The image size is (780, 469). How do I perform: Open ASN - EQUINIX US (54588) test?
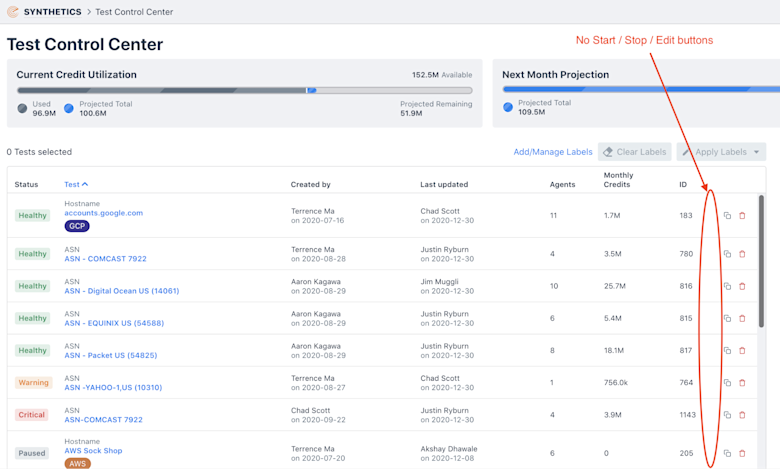click(x=114, y=323)
